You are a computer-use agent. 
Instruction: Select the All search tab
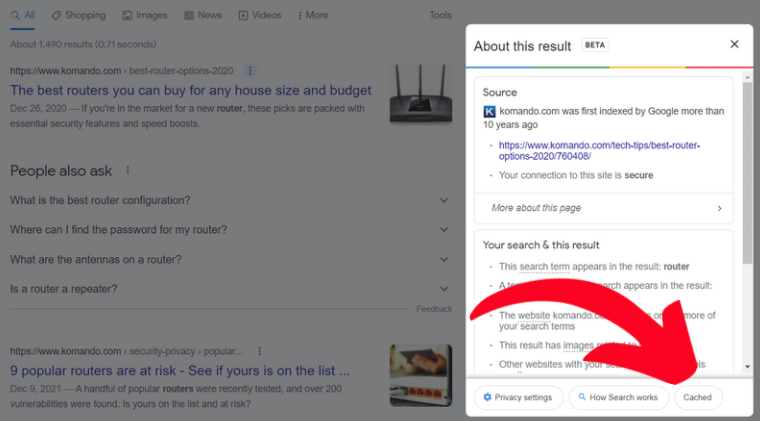point(23,16)
